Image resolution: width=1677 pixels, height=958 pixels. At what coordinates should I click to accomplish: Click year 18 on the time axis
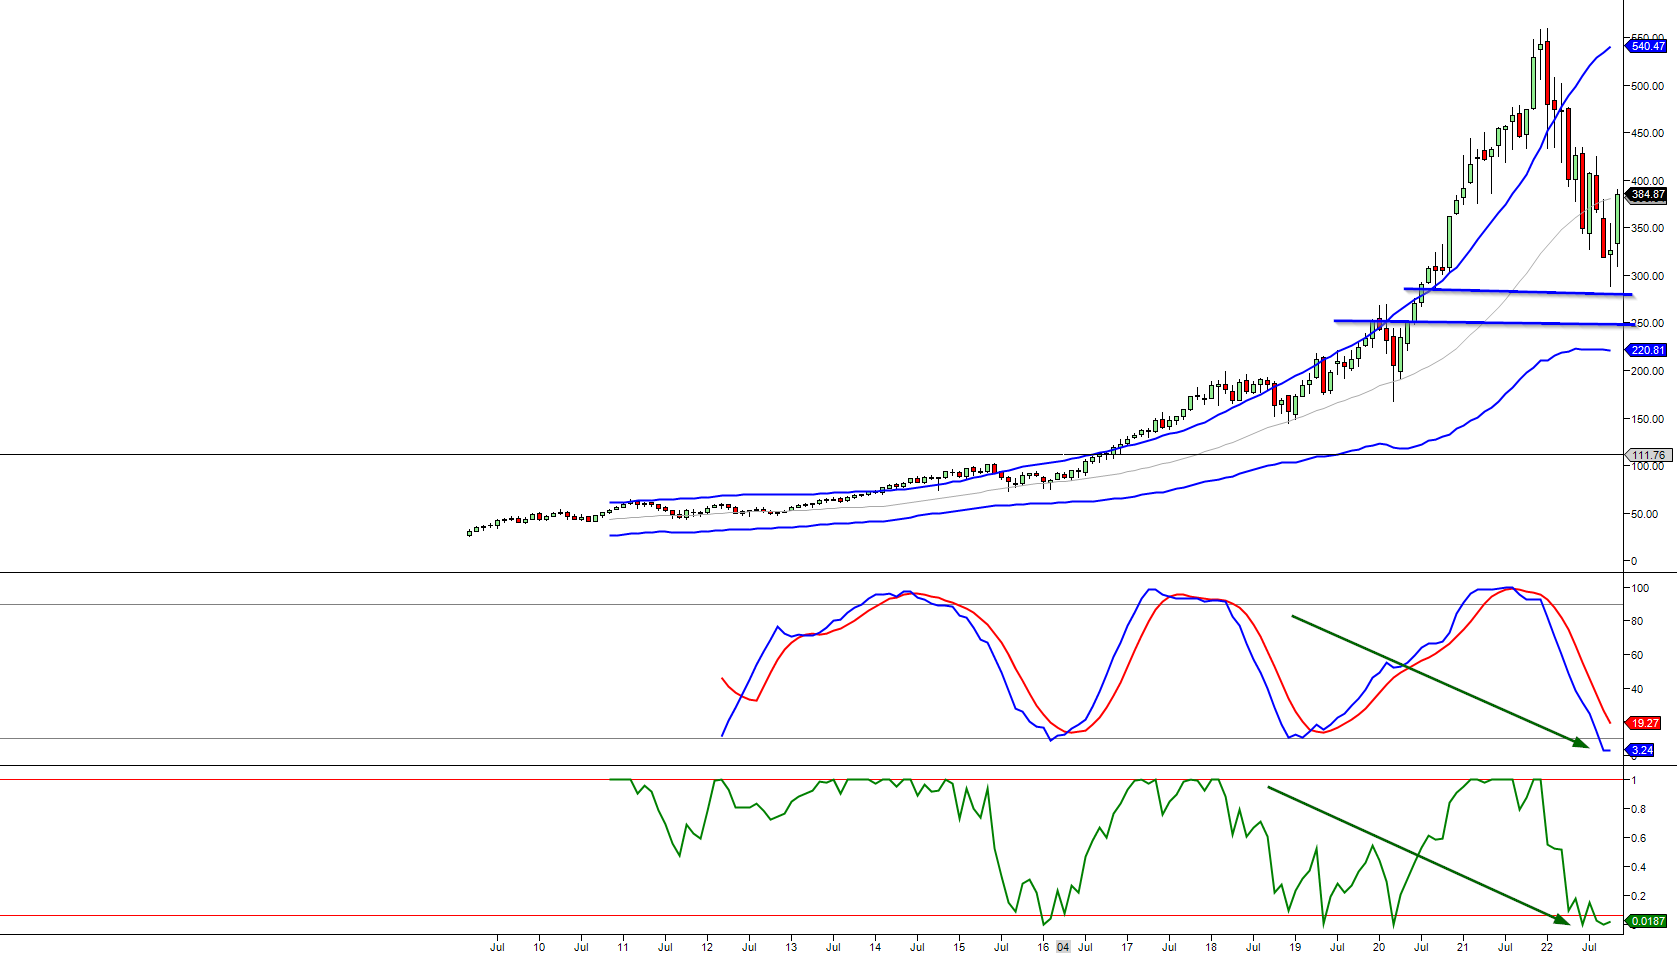(x=1211, y=947)
